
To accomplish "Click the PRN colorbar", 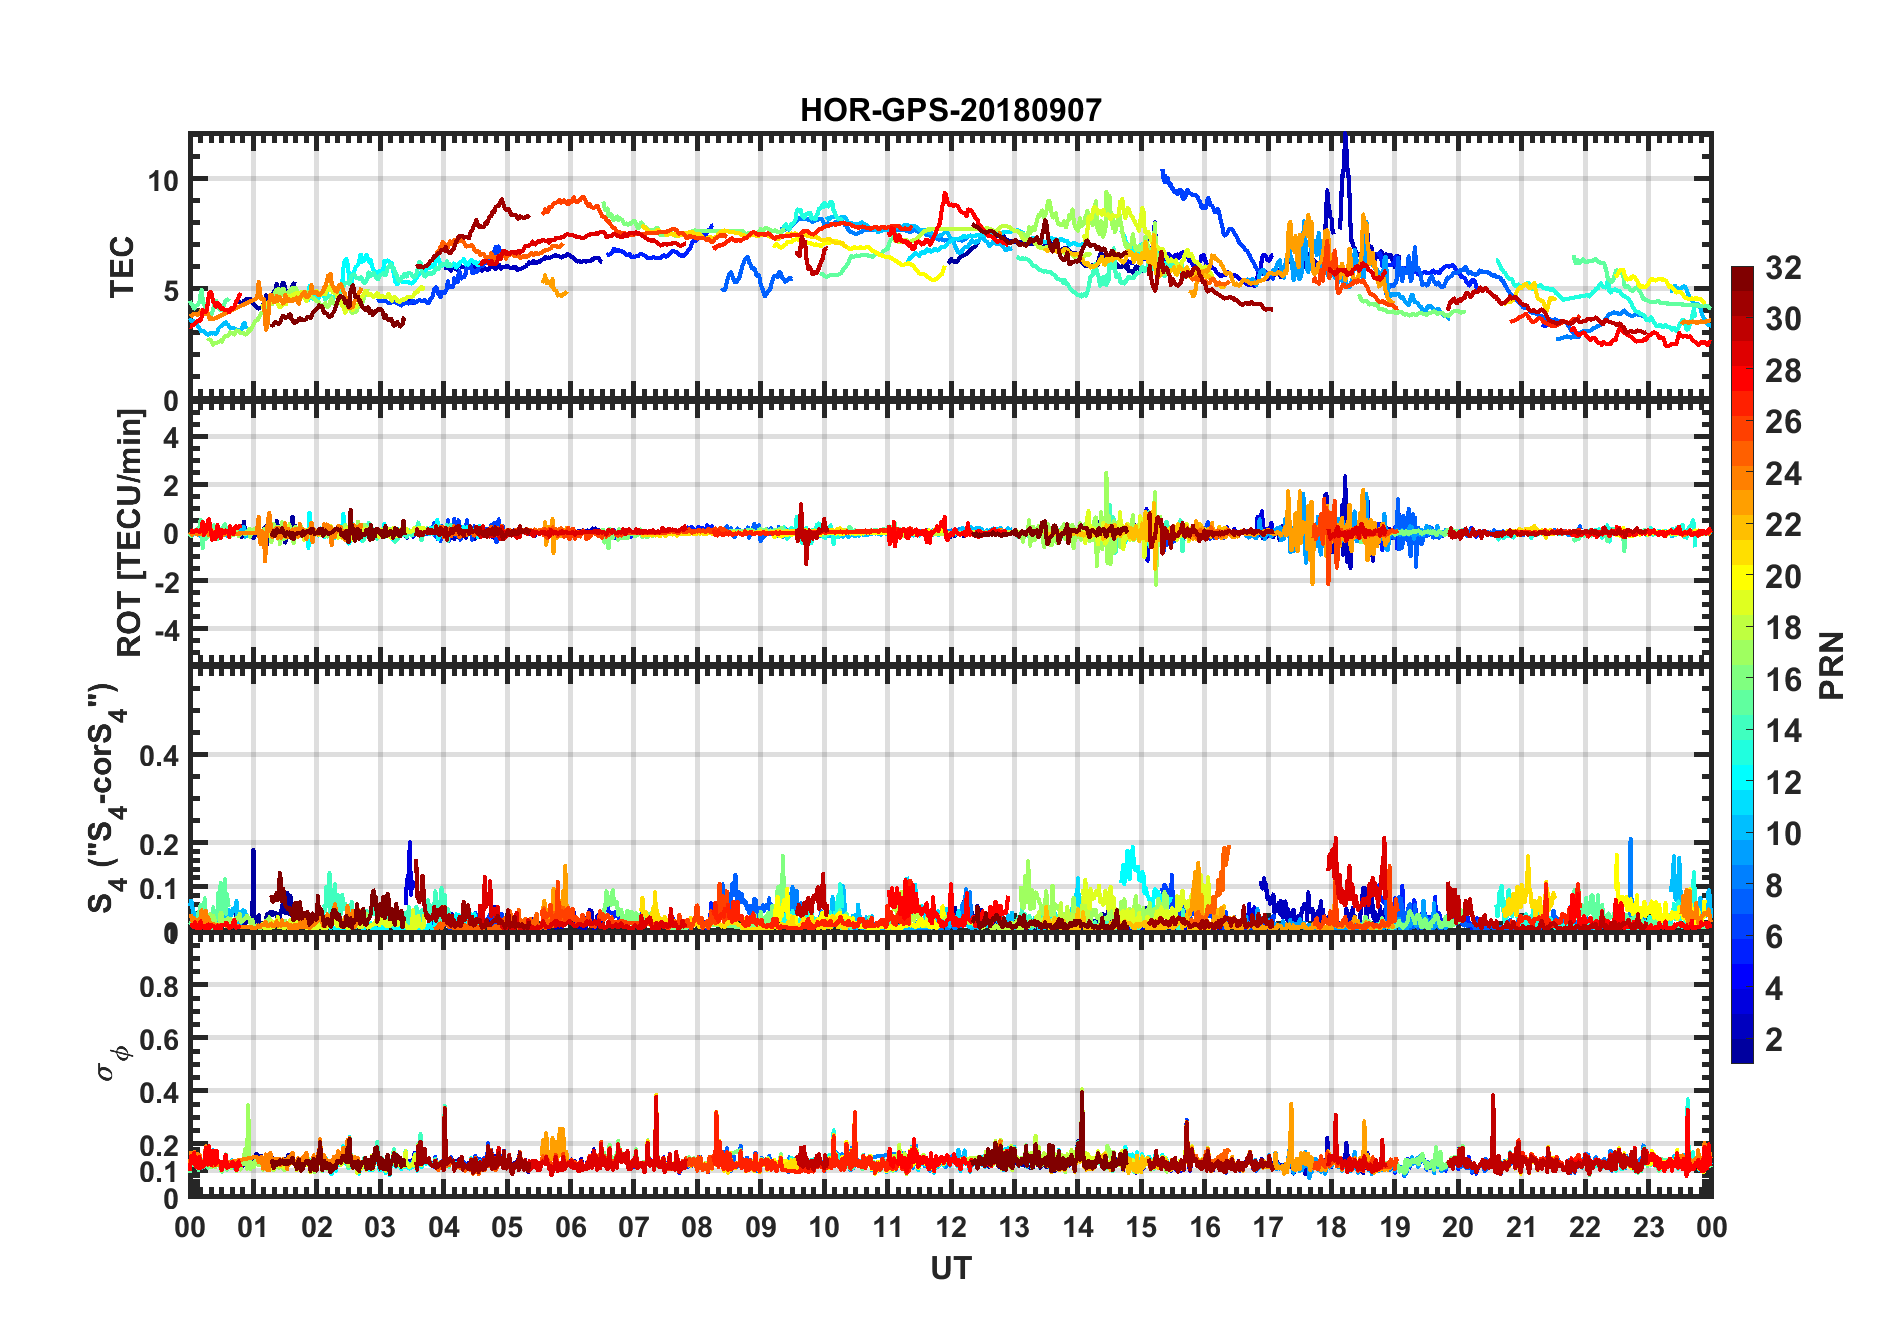I will (1742, 665).
